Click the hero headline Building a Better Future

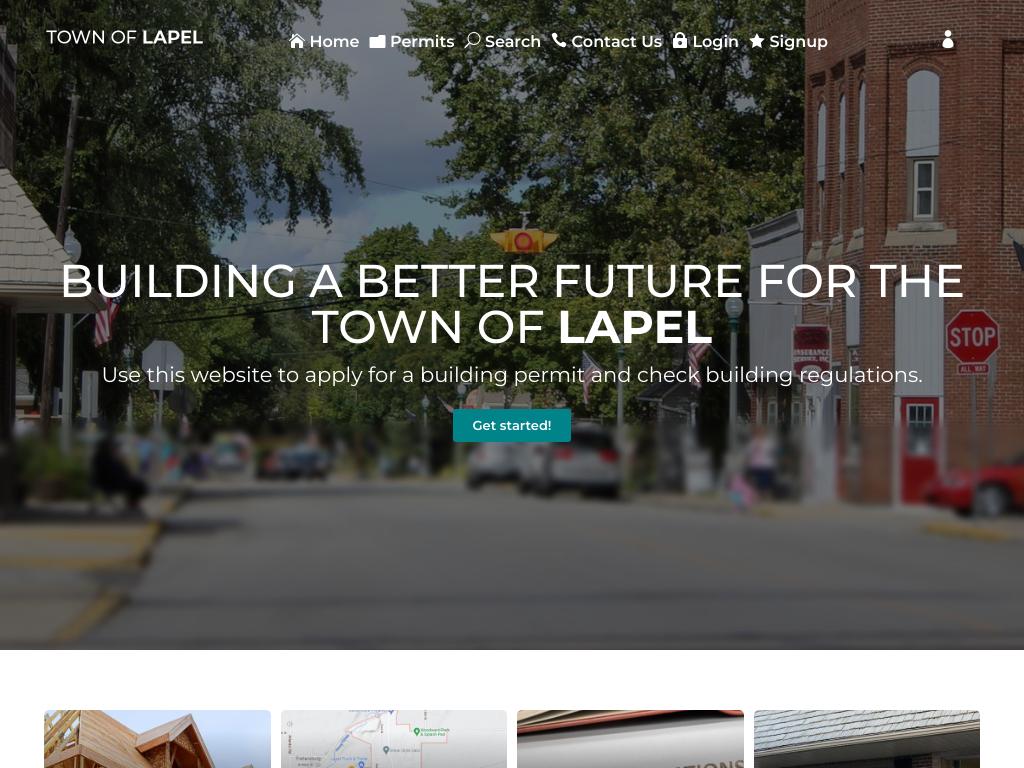(x=512, y=304)
